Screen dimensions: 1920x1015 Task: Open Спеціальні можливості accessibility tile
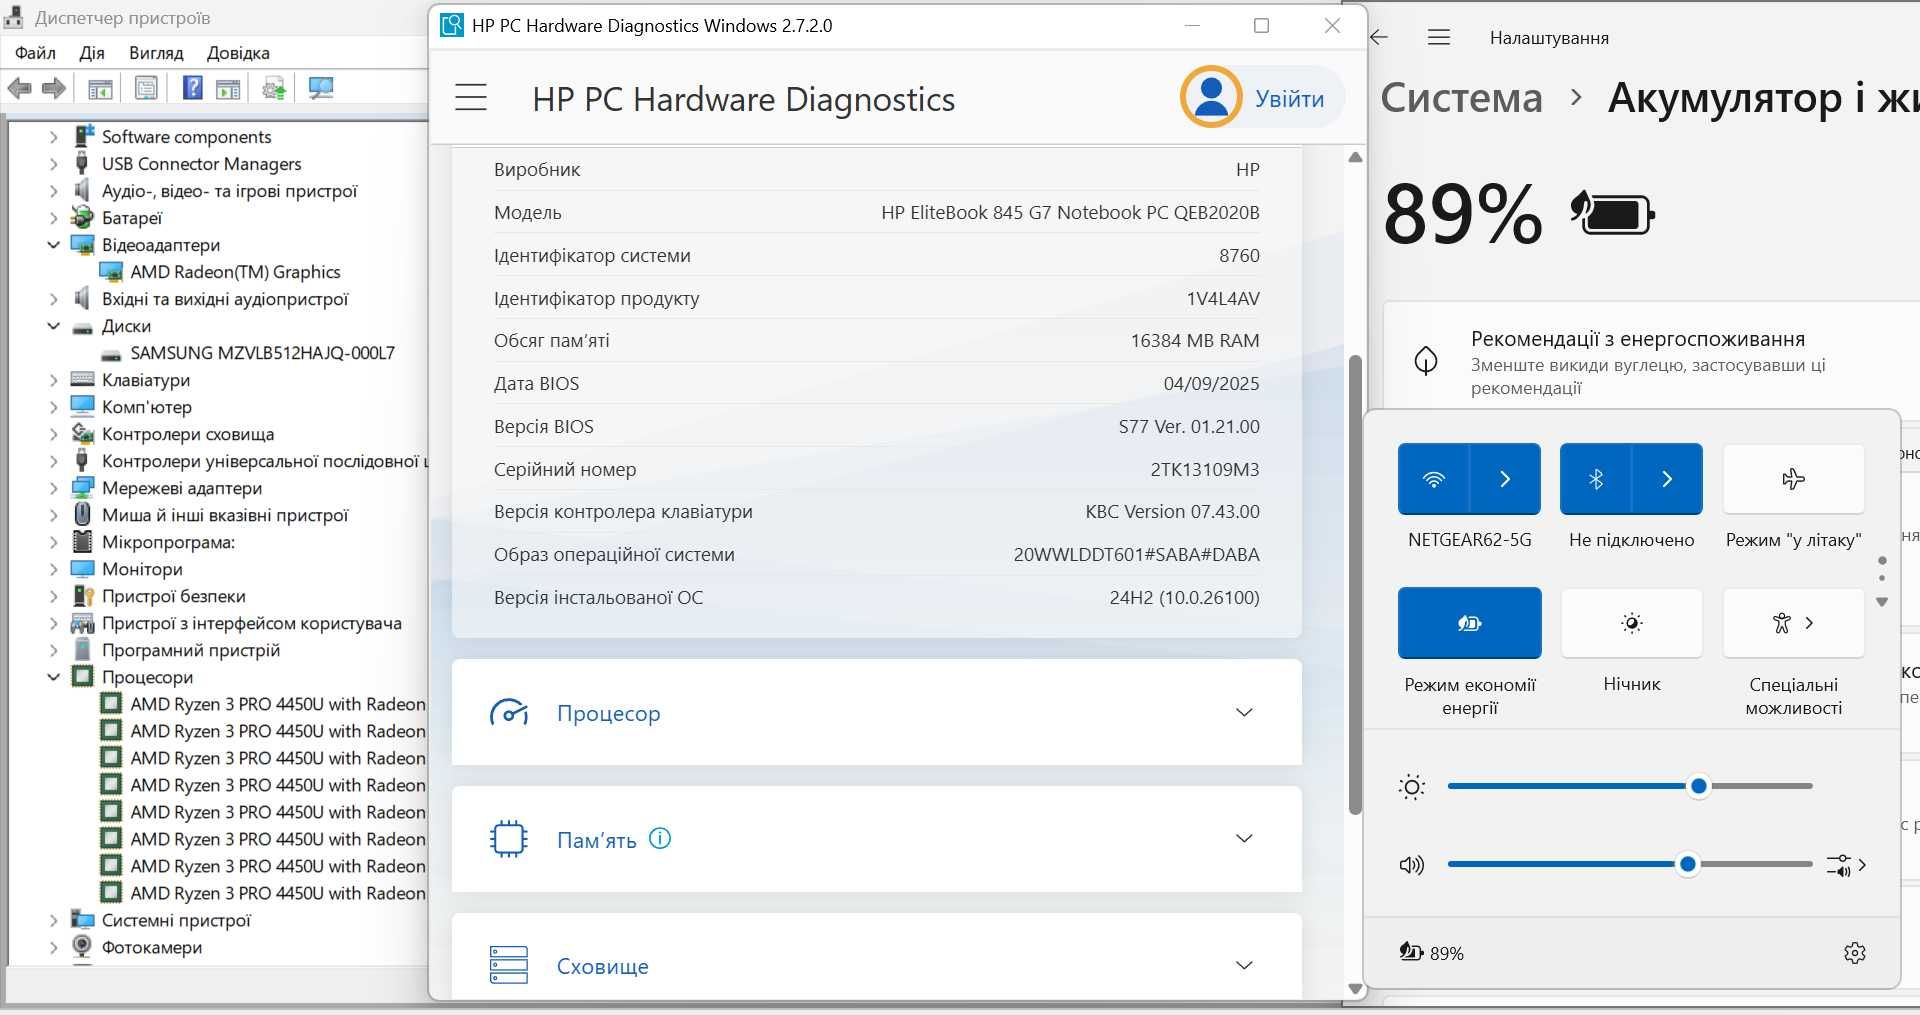pyautogui.click(x=1793, y=622)
